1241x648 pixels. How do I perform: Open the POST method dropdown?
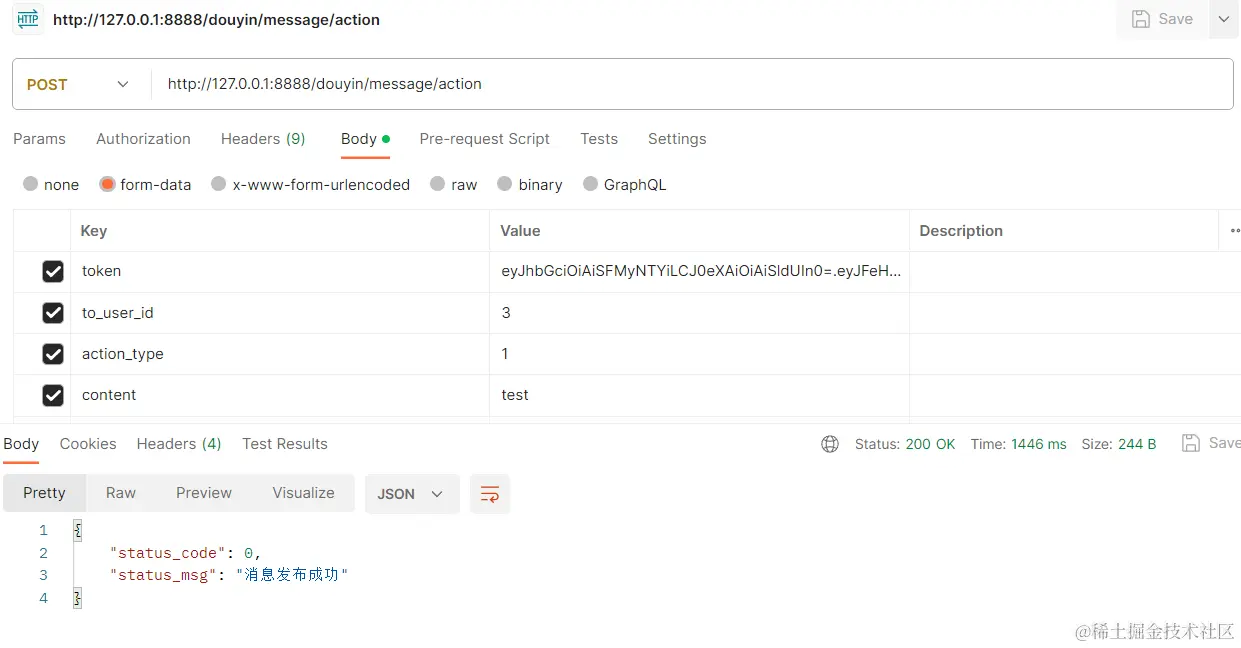[78, 84]
